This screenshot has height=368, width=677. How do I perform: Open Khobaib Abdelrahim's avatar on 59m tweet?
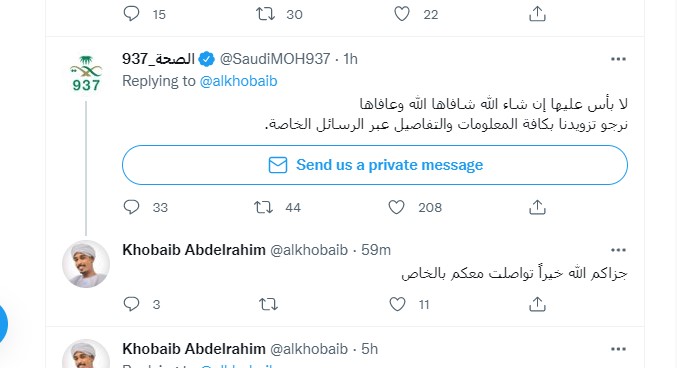[86, 264]
